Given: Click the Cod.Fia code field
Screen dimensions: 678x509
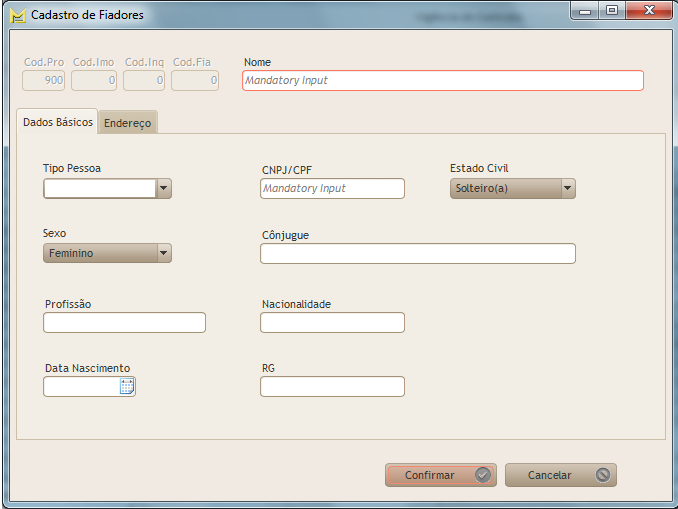Looking at the screenshot, I should (x=195, y=81).
